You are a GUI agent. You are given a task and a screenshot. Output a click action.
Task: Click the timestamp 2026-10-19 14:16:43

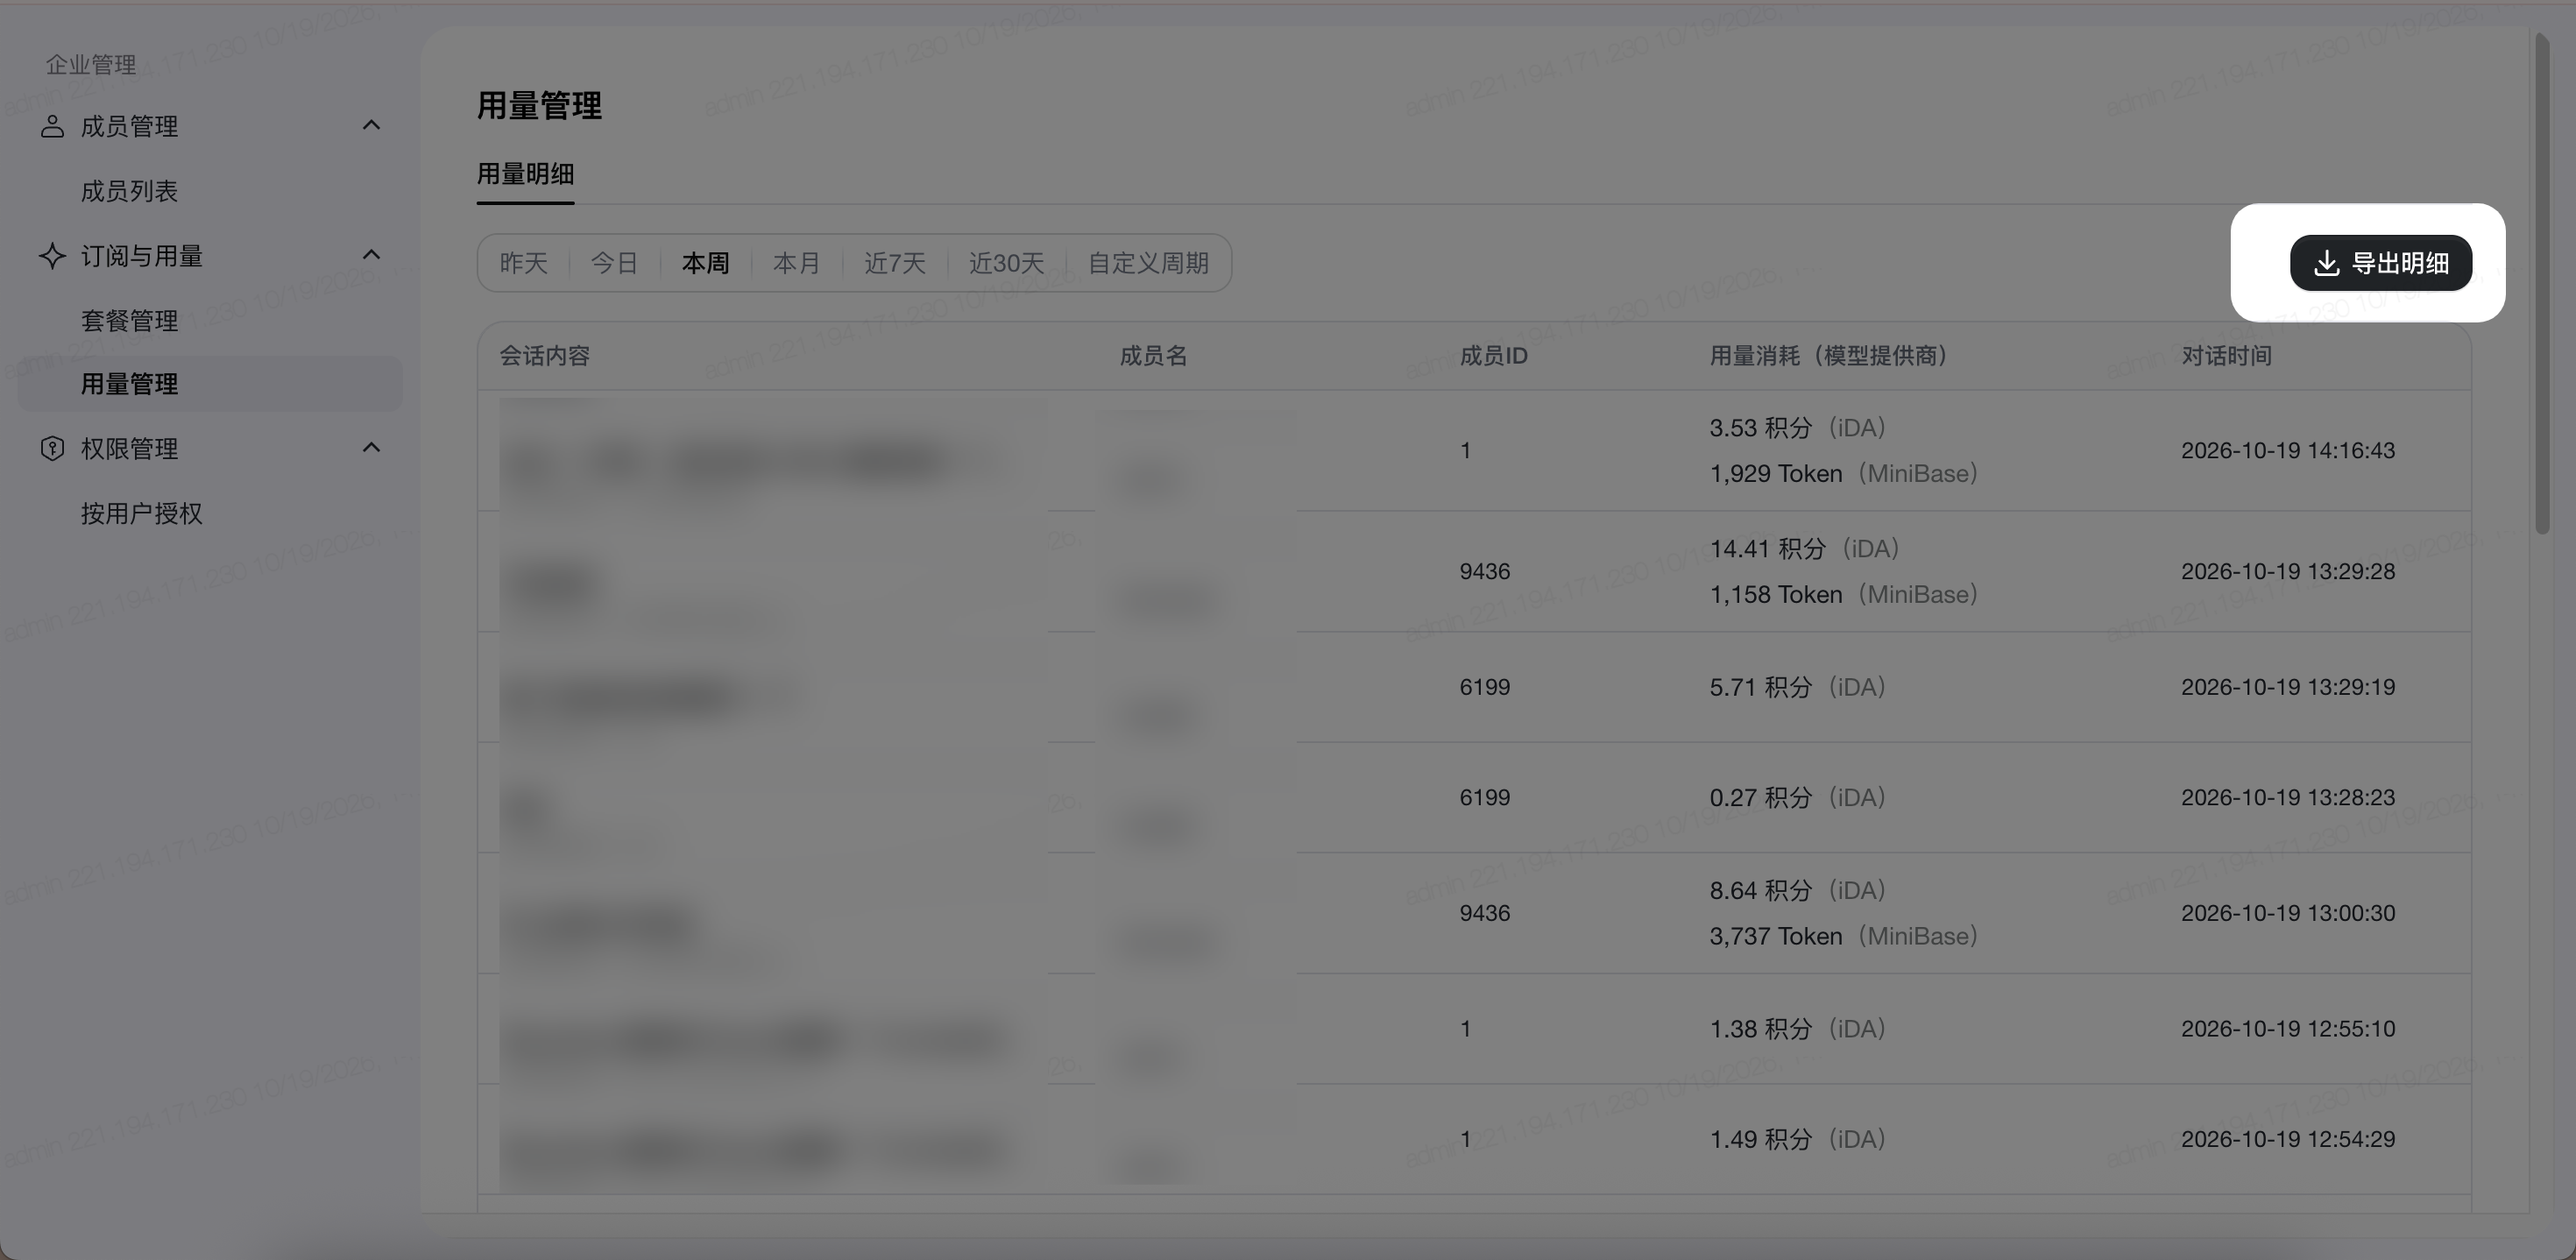[2288, 451]
